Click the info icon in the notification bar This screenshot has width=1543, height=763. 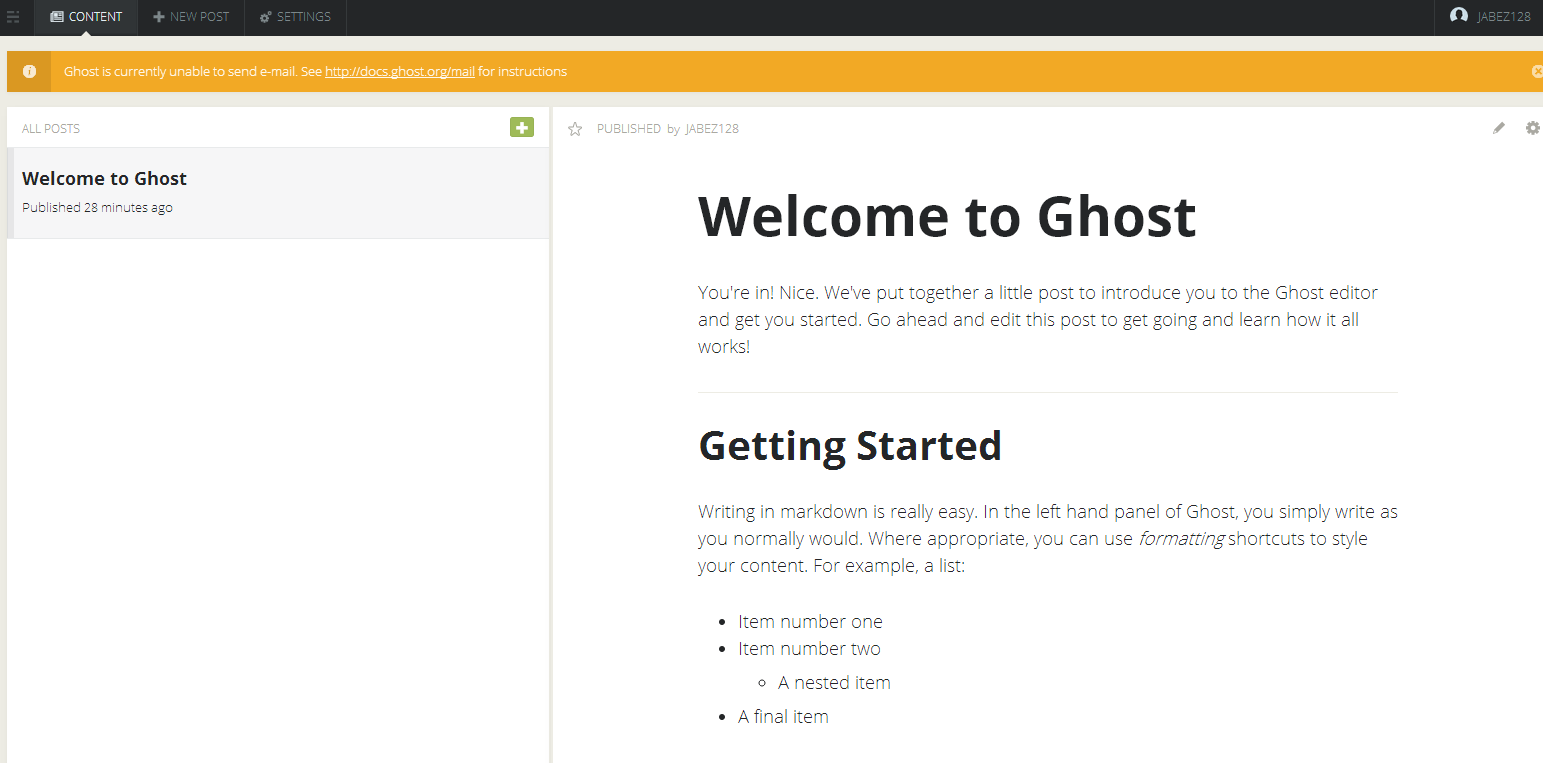point(29,72)
